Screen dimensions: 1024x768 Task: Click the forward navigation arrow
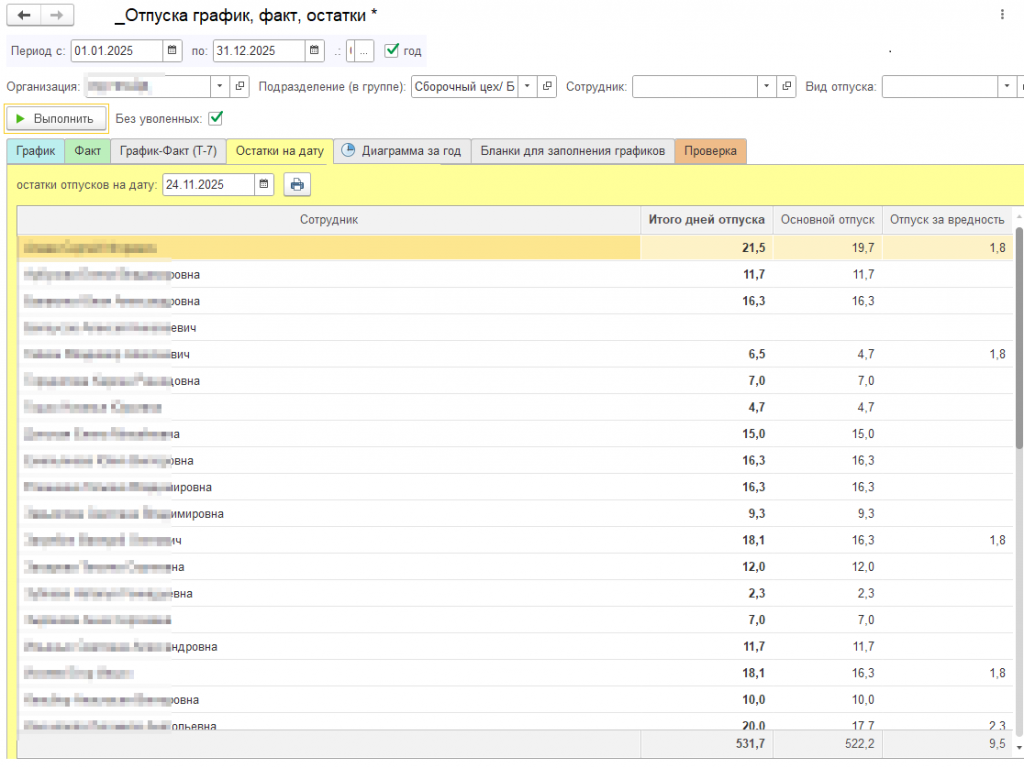click(x=56, y=15)
